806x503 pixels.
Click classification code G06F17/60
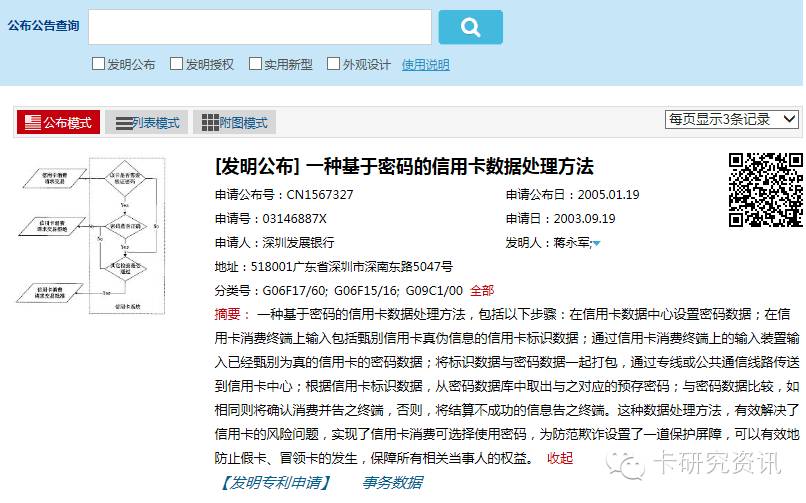pyautogui.click(x=295, y=291)
